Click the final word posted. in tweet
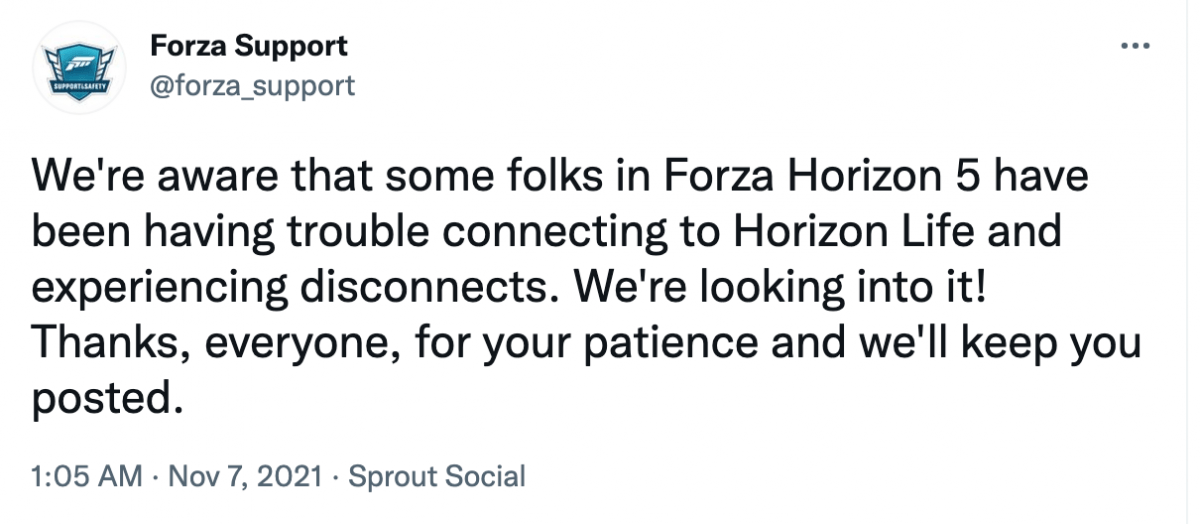1200x524 pixels. (x=110, y=396)
